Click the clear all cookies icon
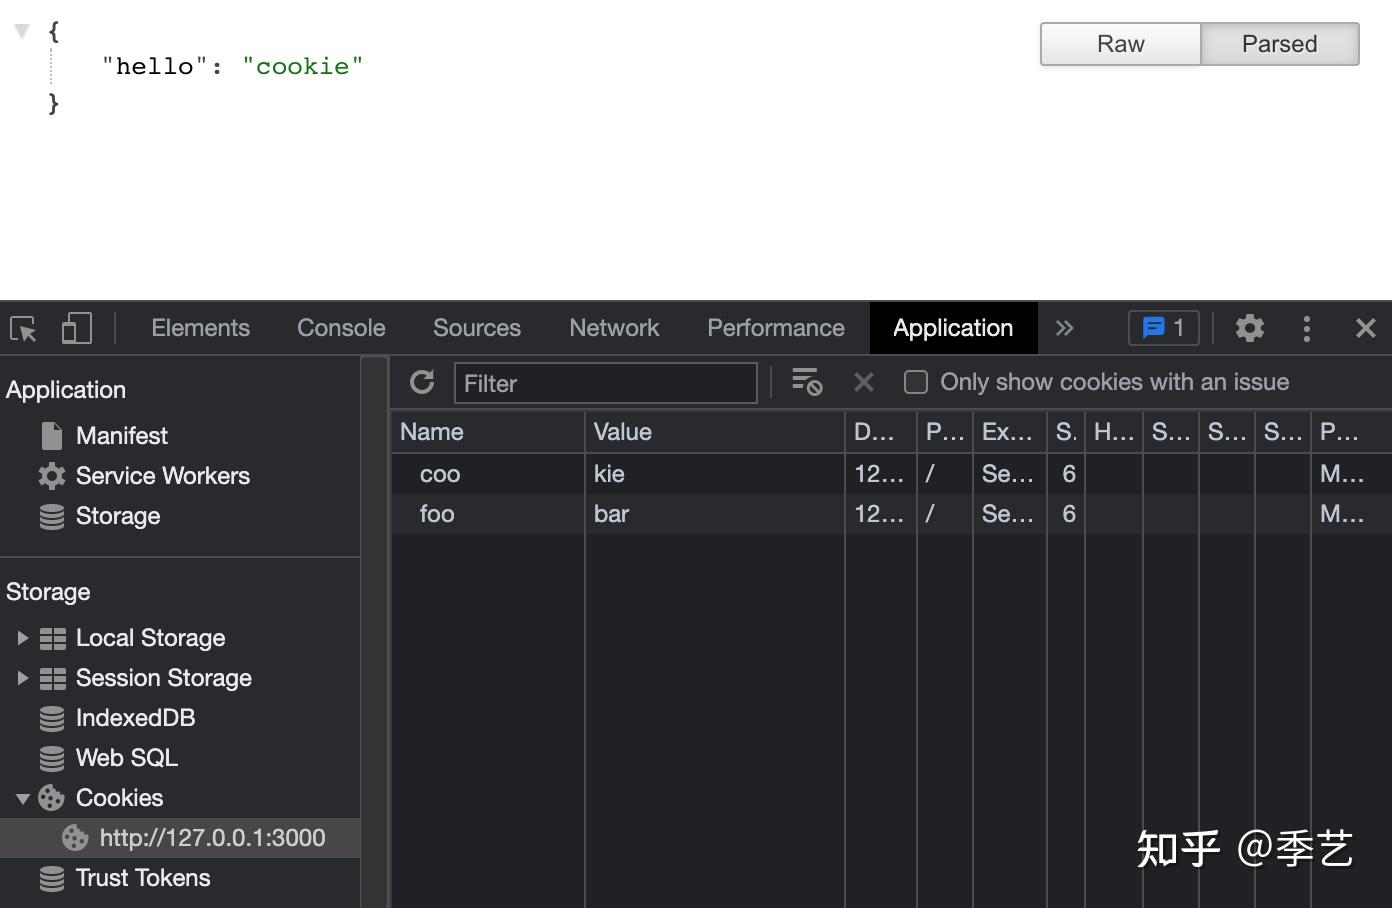The image size is (1392, 908). point(806,382)
